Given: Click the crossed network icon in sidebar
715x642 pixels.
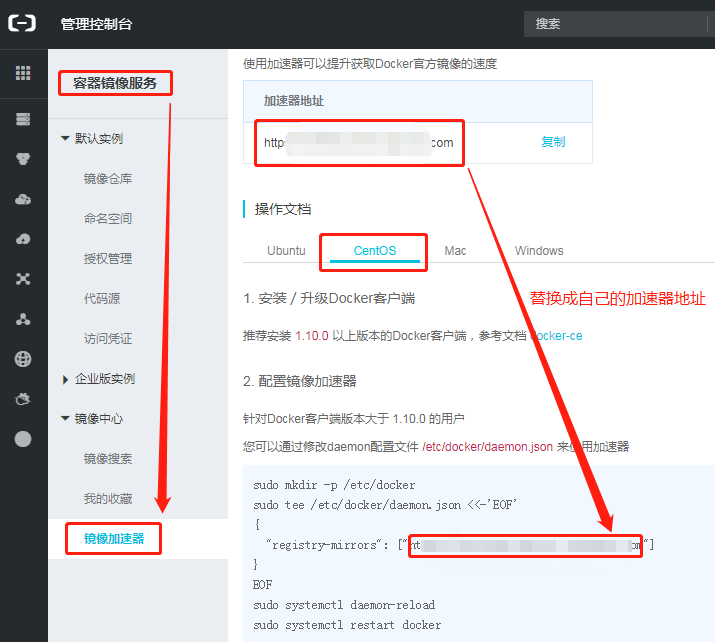Looking at the screenshot, I should (x=23, y=279).
